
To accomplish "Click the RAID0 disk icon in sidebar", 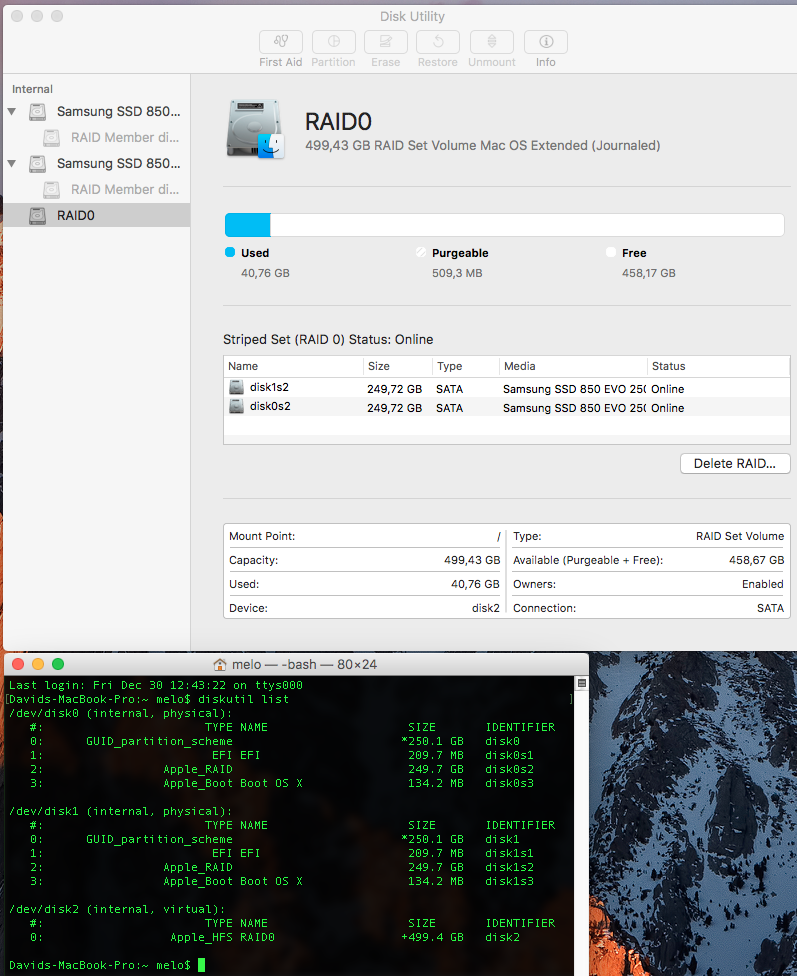I will pyautogui.click(x=37, y=215).
